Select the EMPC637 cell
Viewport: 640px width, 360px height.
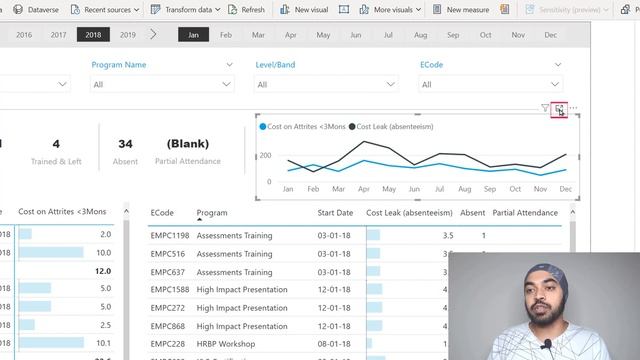(x=167, y=272)
